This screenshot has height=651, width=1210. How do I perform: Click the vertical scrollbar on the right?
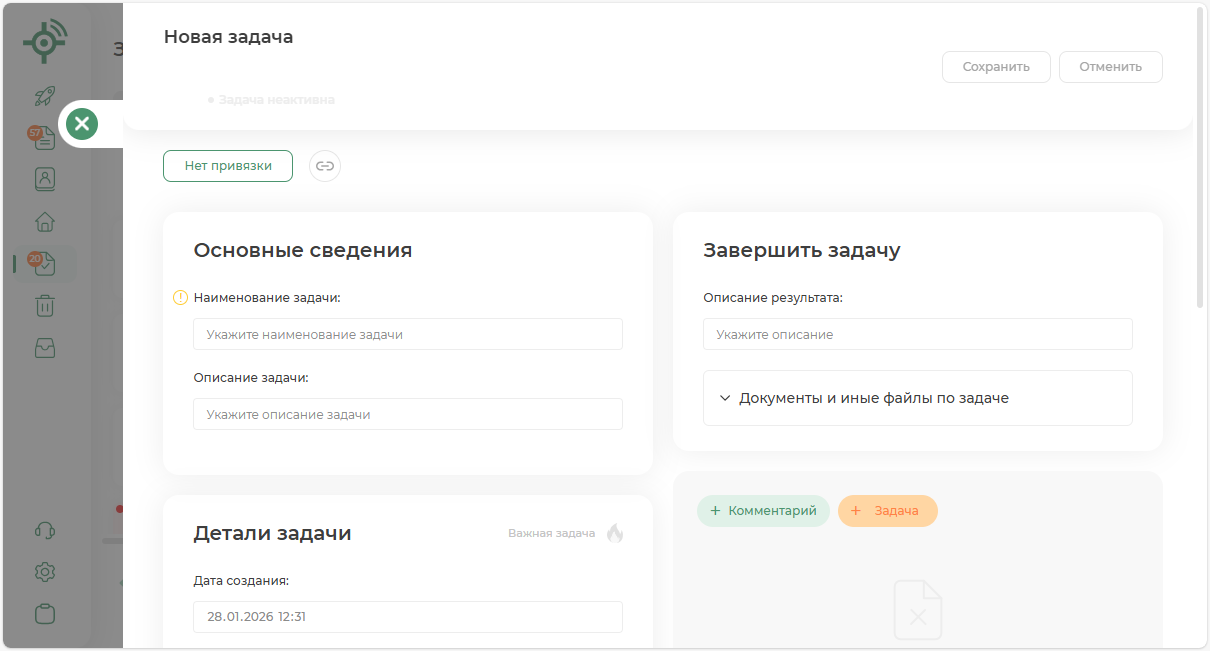point(1200,160)
